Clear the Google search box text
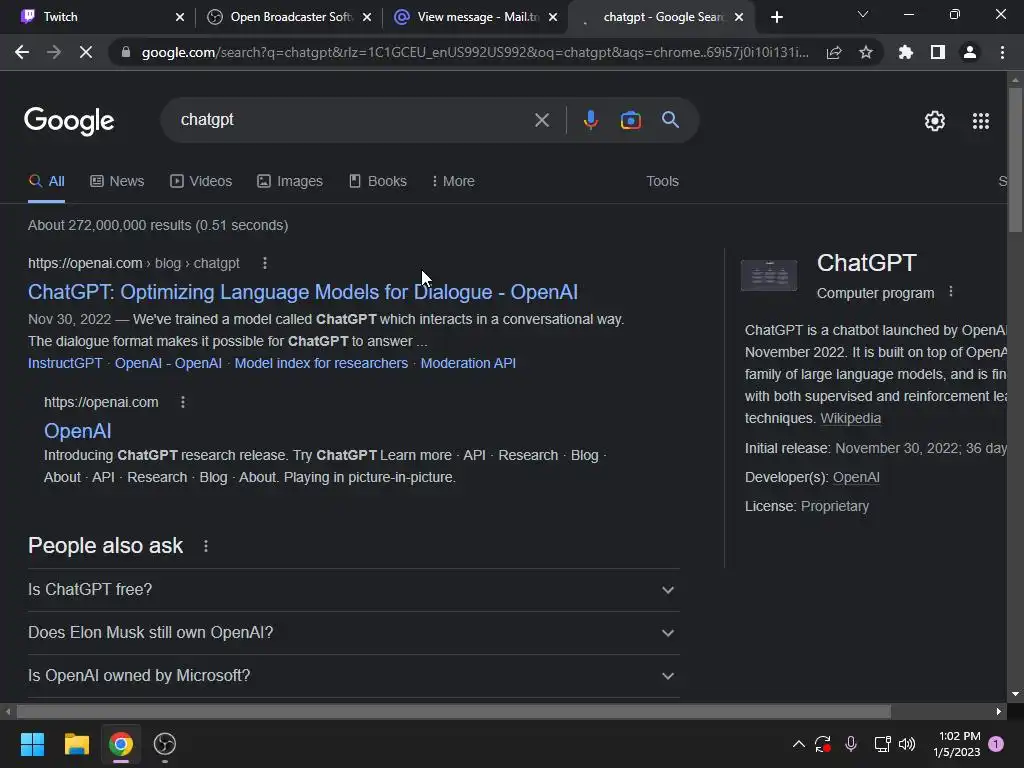Screen dimensions: 1024x768 pos(541,120)
